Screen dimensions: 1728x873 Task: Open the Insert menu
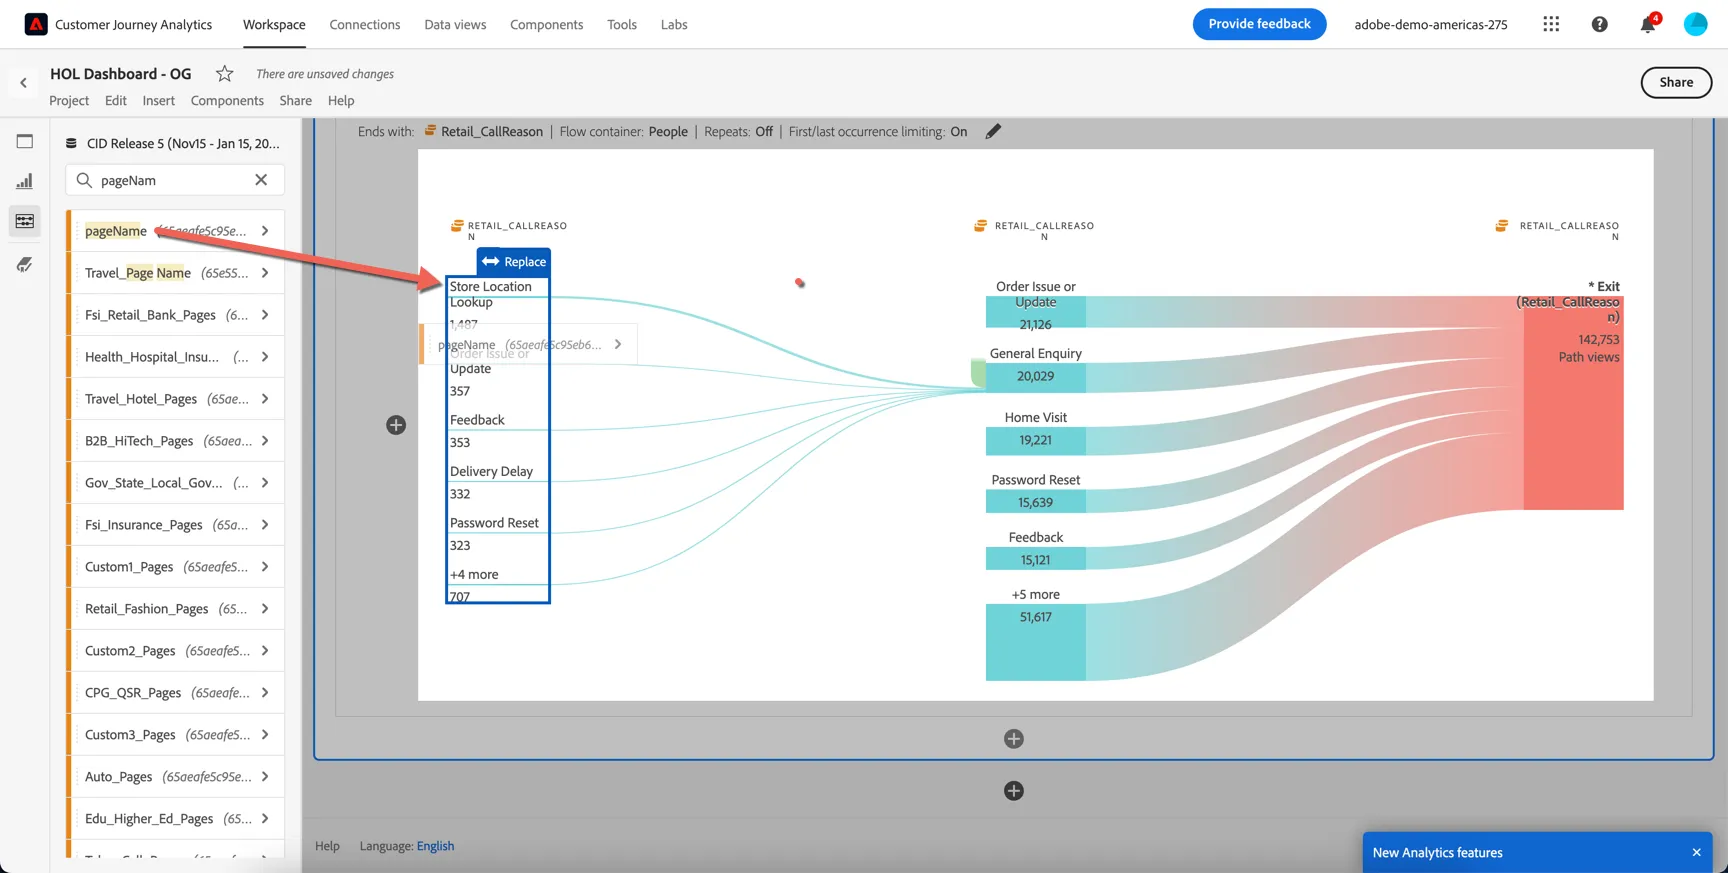point(158,100)
